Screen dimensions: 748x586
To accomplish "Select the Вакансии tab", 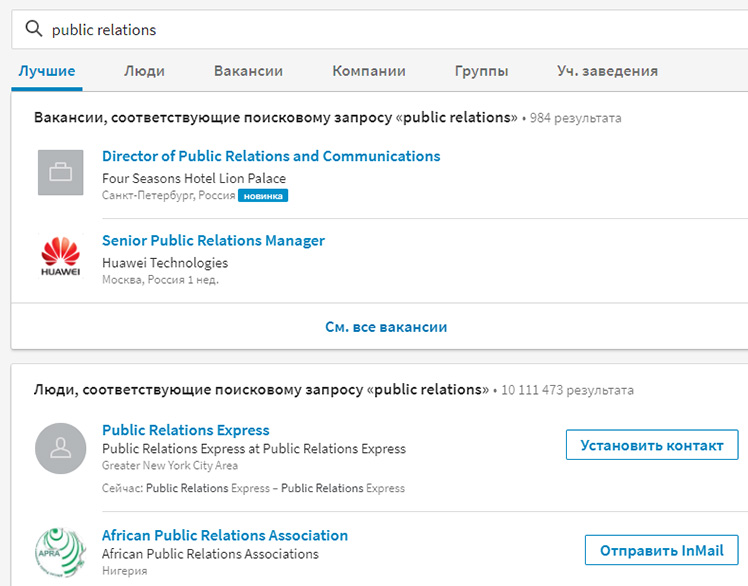I will coord(249,71).
